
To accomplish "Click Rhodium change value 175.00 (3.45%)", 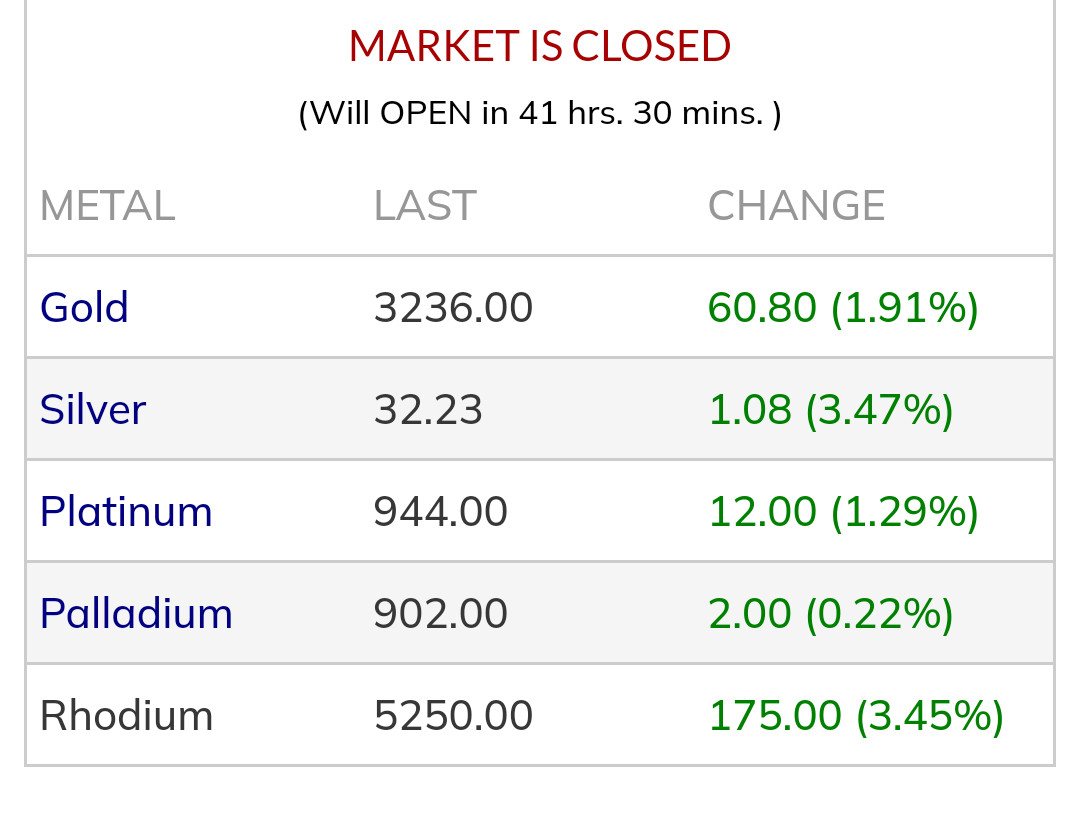I will (856, 716).
